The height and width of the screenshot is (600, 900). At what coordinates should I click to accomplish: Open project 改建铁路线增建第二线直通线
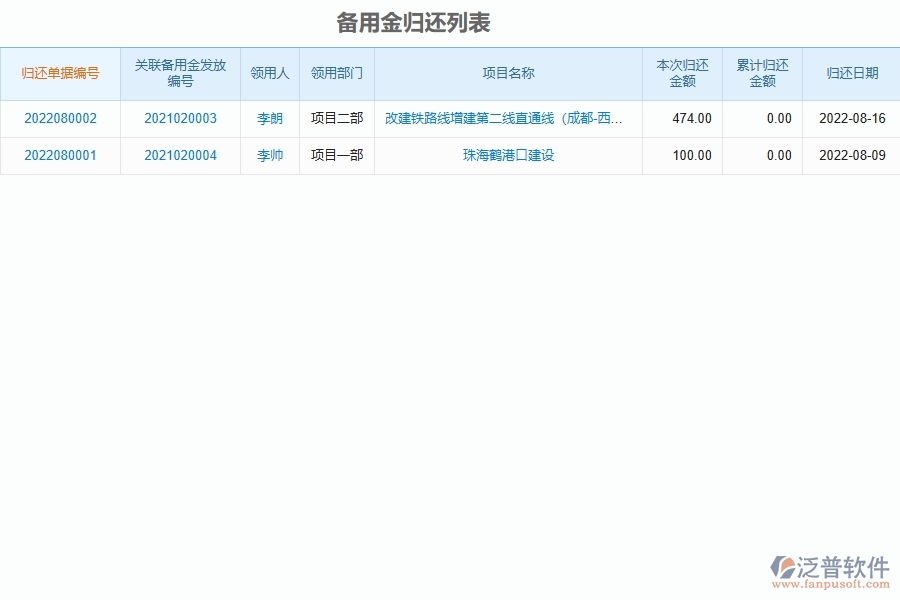click(506, 118)
